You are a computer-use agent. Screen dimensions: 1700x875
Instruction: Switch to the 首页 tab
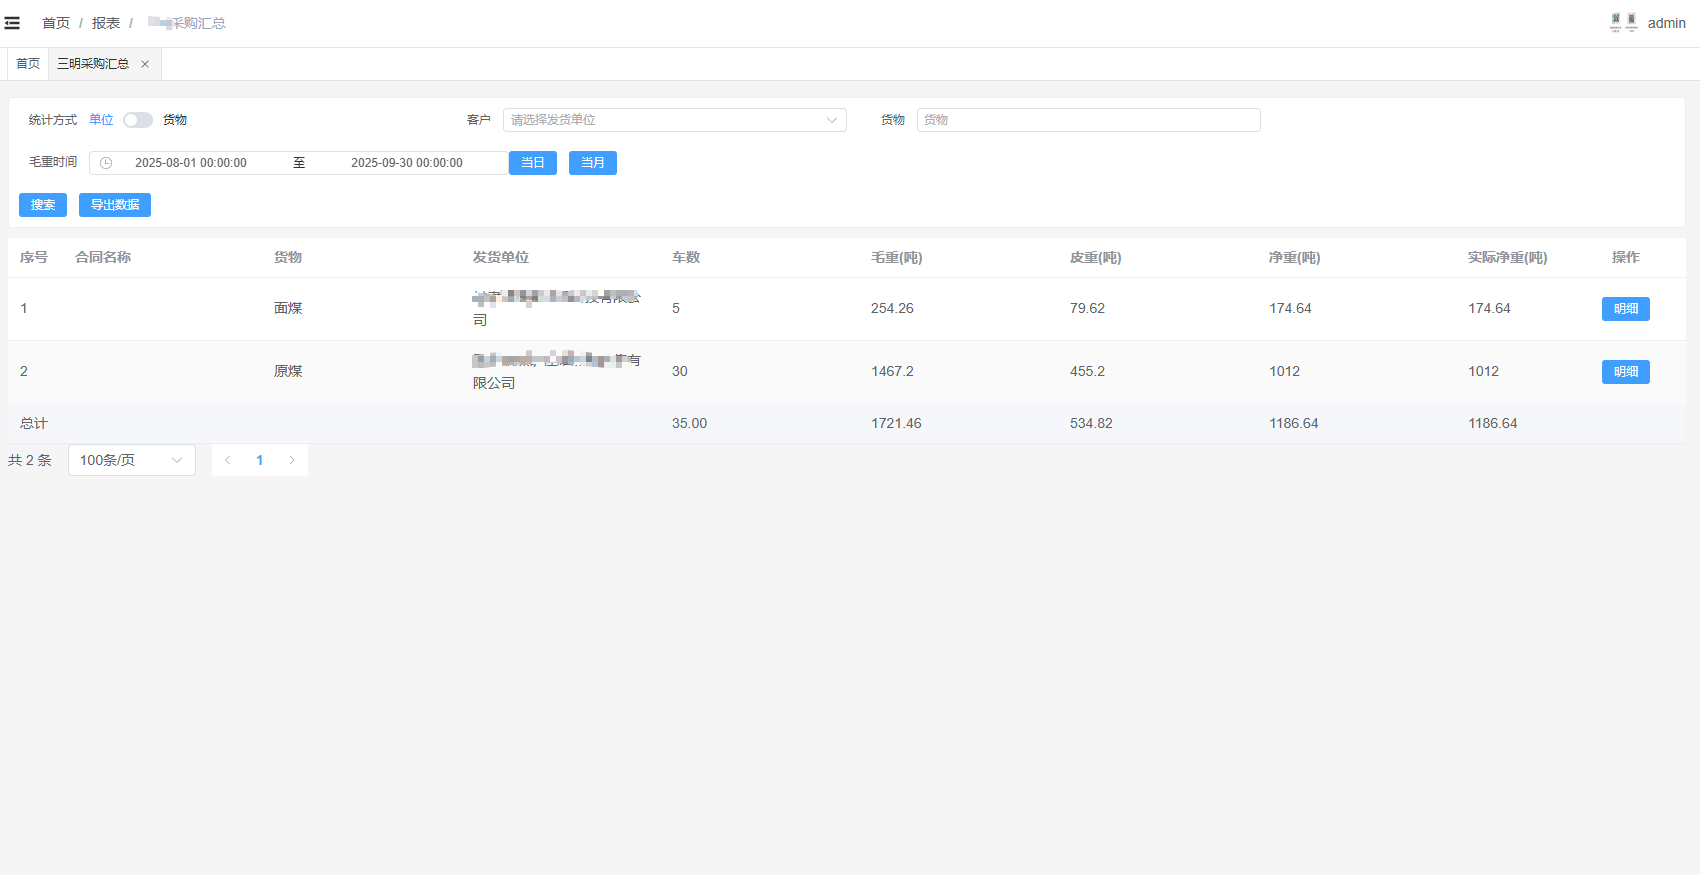point(28,64)
